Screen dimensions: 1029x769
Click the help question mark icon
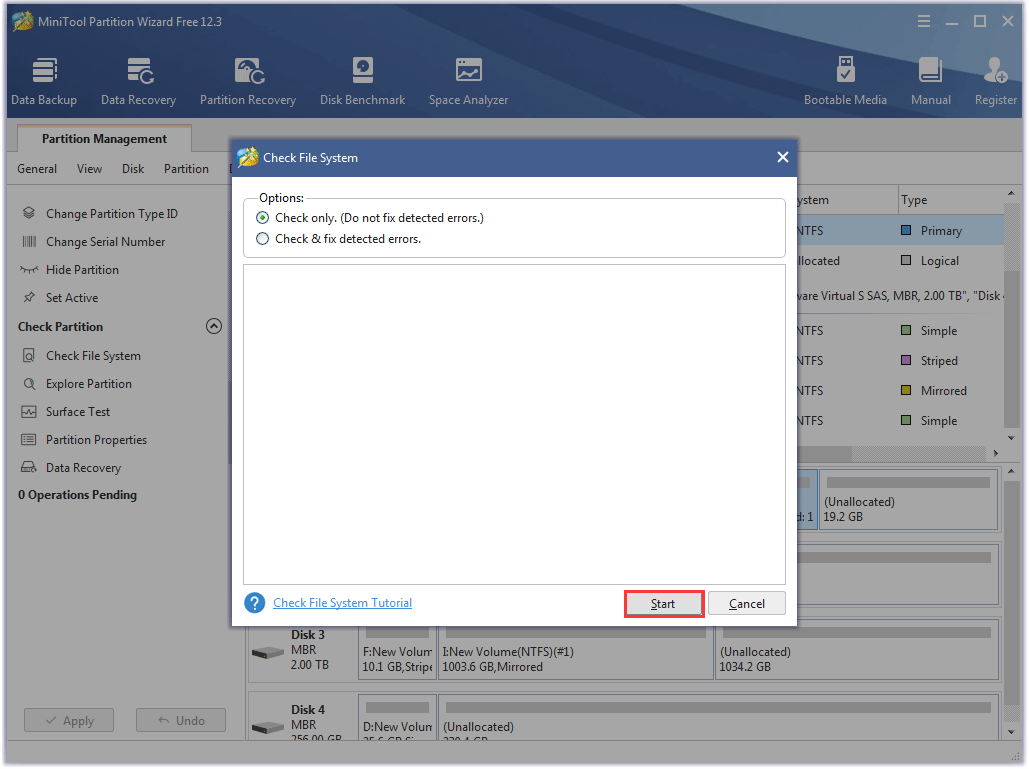point(255,603)
